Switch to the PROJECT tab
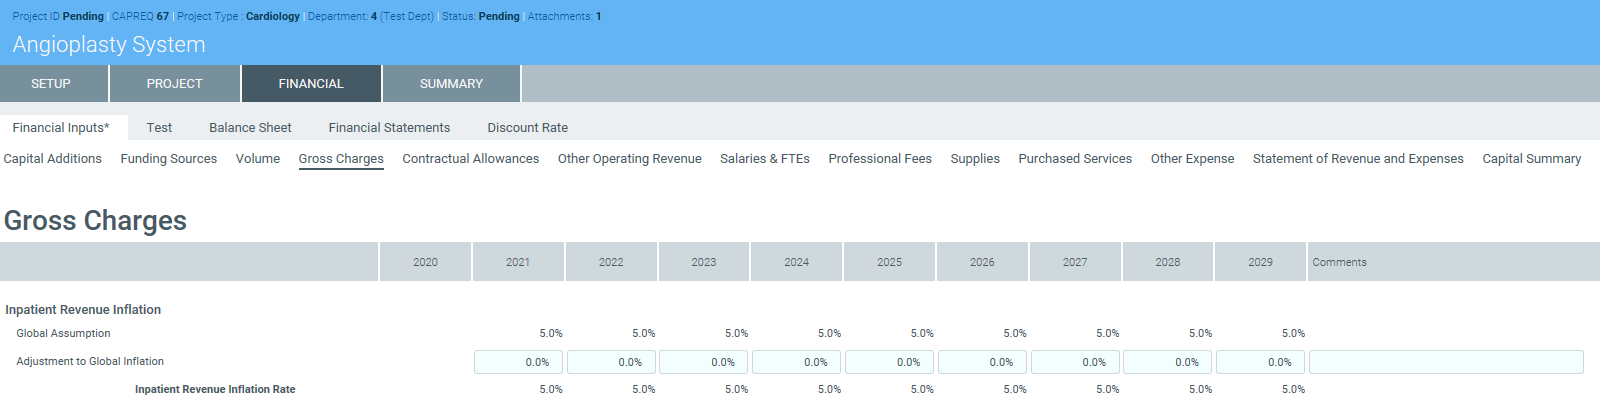Image resolution: width=1600 pixels, height=414 pixels. pos(175,84)
